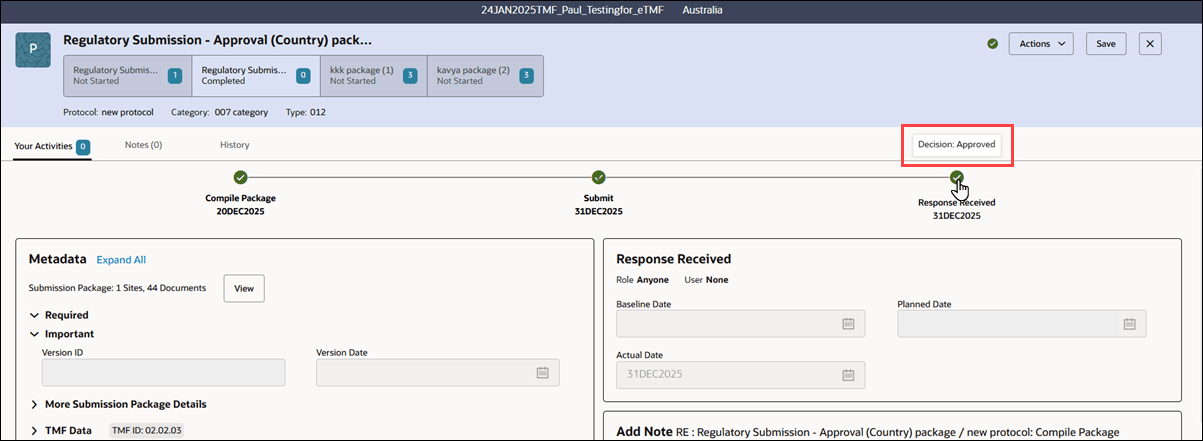Click the Planned Date field
Viewport: 1203px width, 441px height.
(1021, 324)
